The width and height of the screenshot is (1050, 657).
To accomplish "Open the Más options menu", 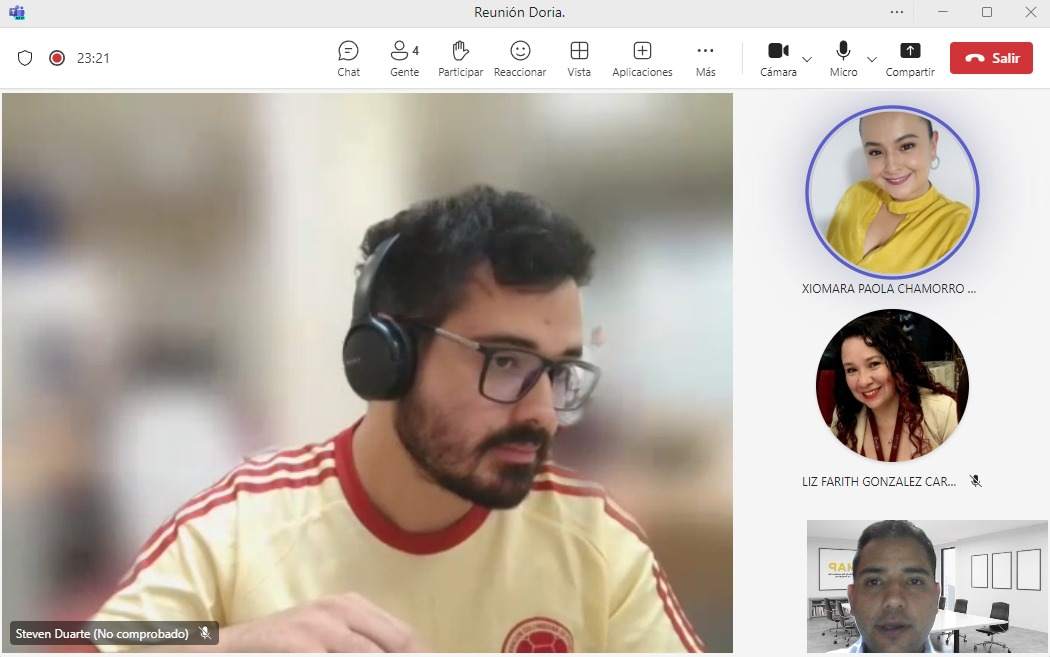I will click(705, 58).
